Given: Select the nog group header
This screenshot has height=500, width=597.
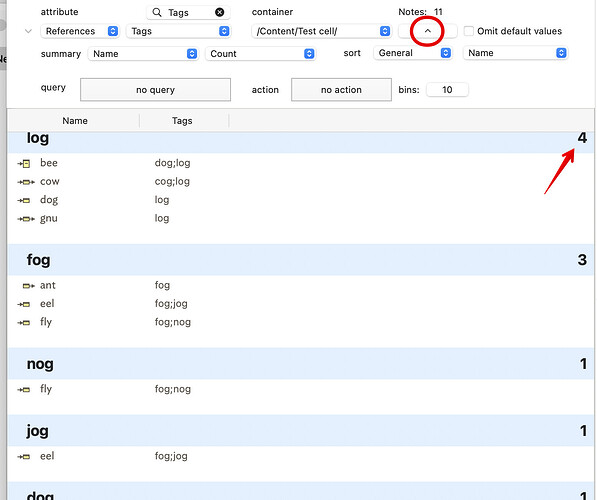Looking at the screenshot, I should pos(301,364).
